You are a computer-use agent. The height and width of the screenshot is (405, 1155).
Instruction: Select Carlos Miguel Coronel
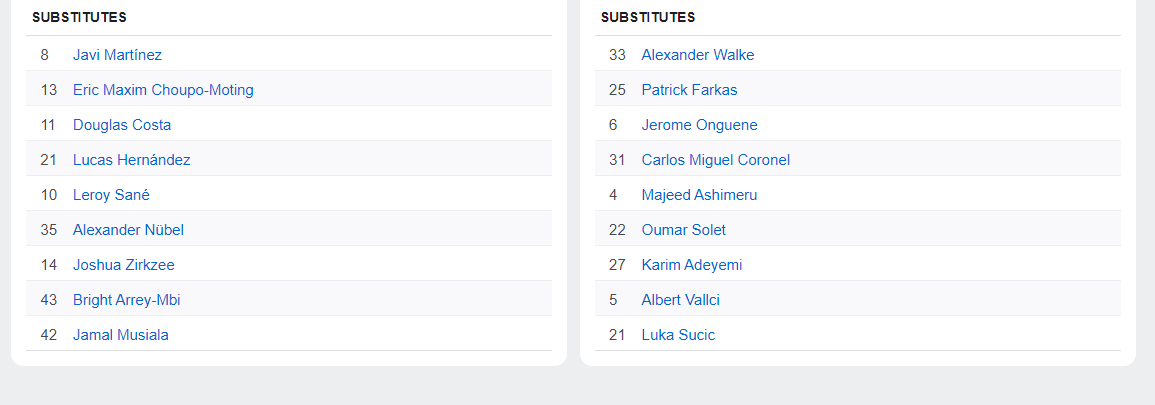[715, 160]
